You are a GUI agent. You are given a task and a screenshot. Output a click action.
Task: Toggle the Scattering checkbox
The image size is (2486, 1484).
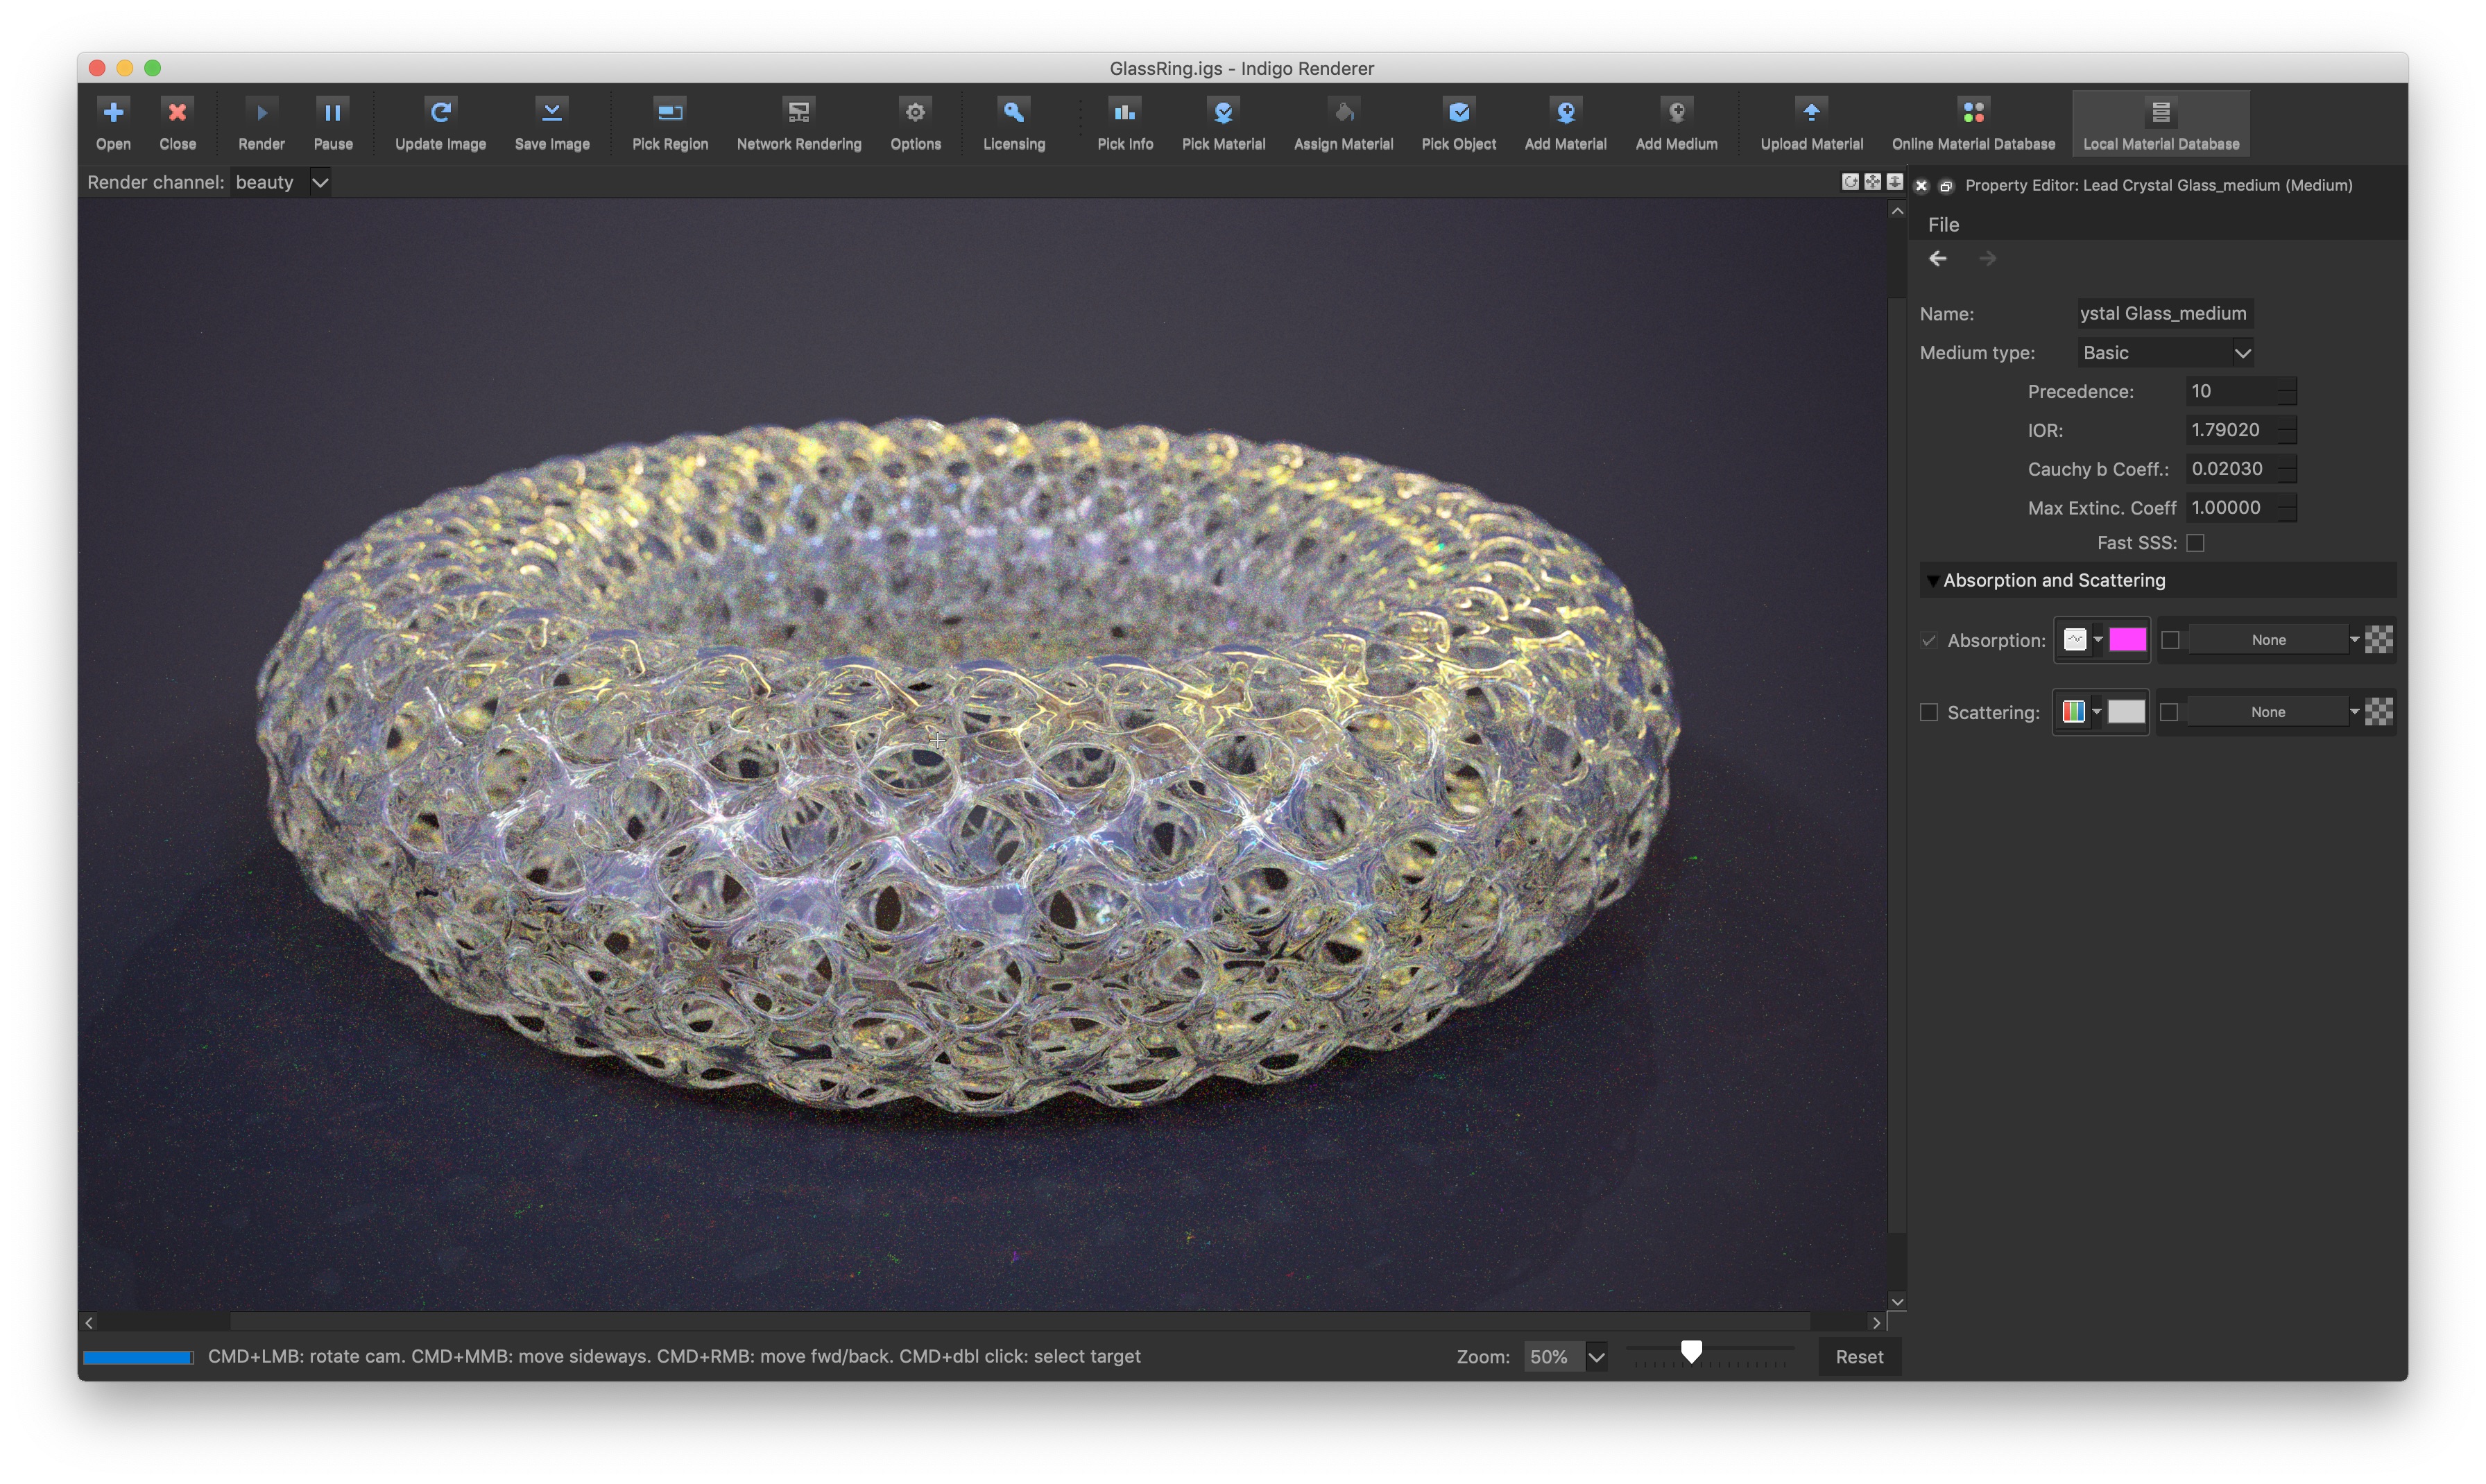pos(1928,712)
